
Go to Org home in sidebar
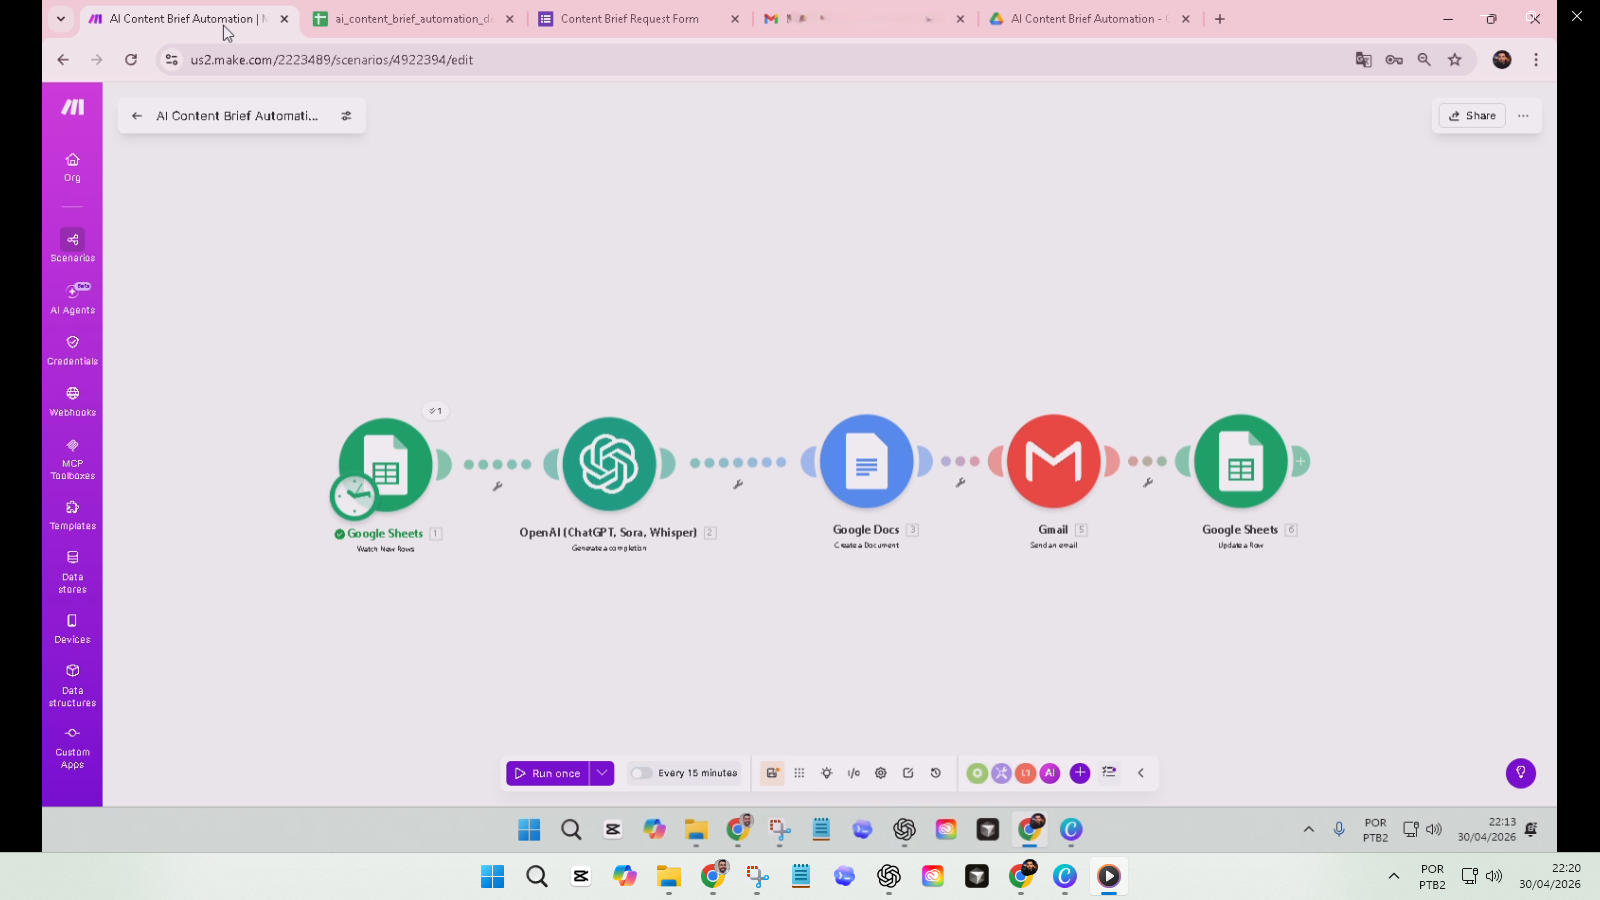pyautogui.click(x=72, y=167)
